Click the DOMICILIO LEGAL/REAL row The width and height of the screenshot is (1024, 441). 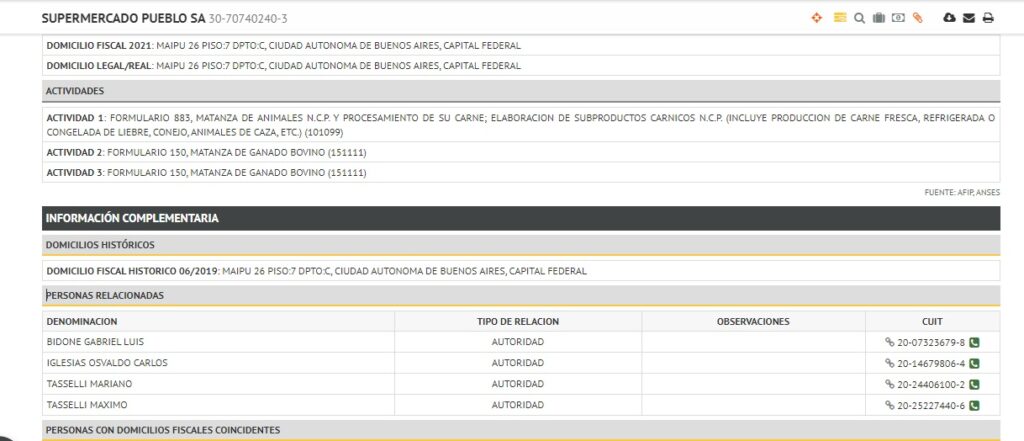(521, 66)
